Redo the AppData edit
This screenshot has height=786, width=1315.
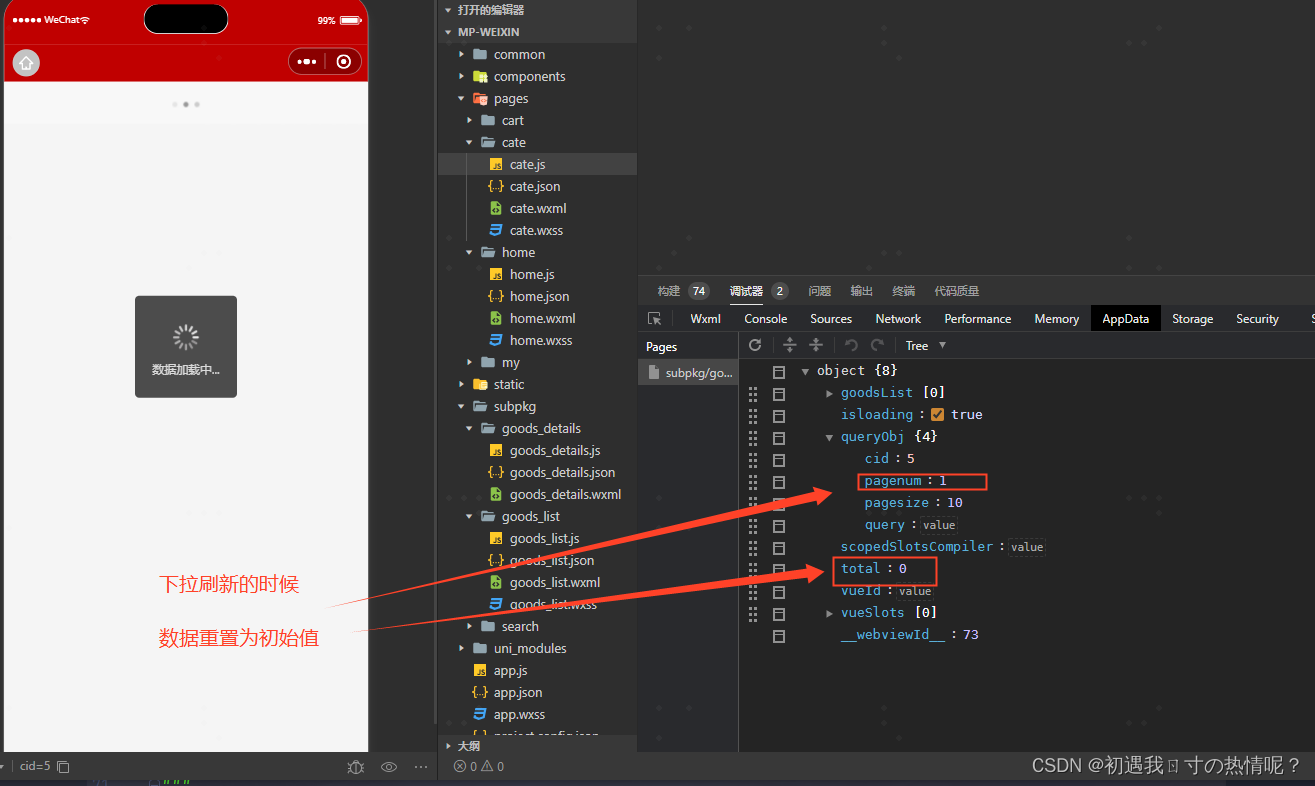877,345
